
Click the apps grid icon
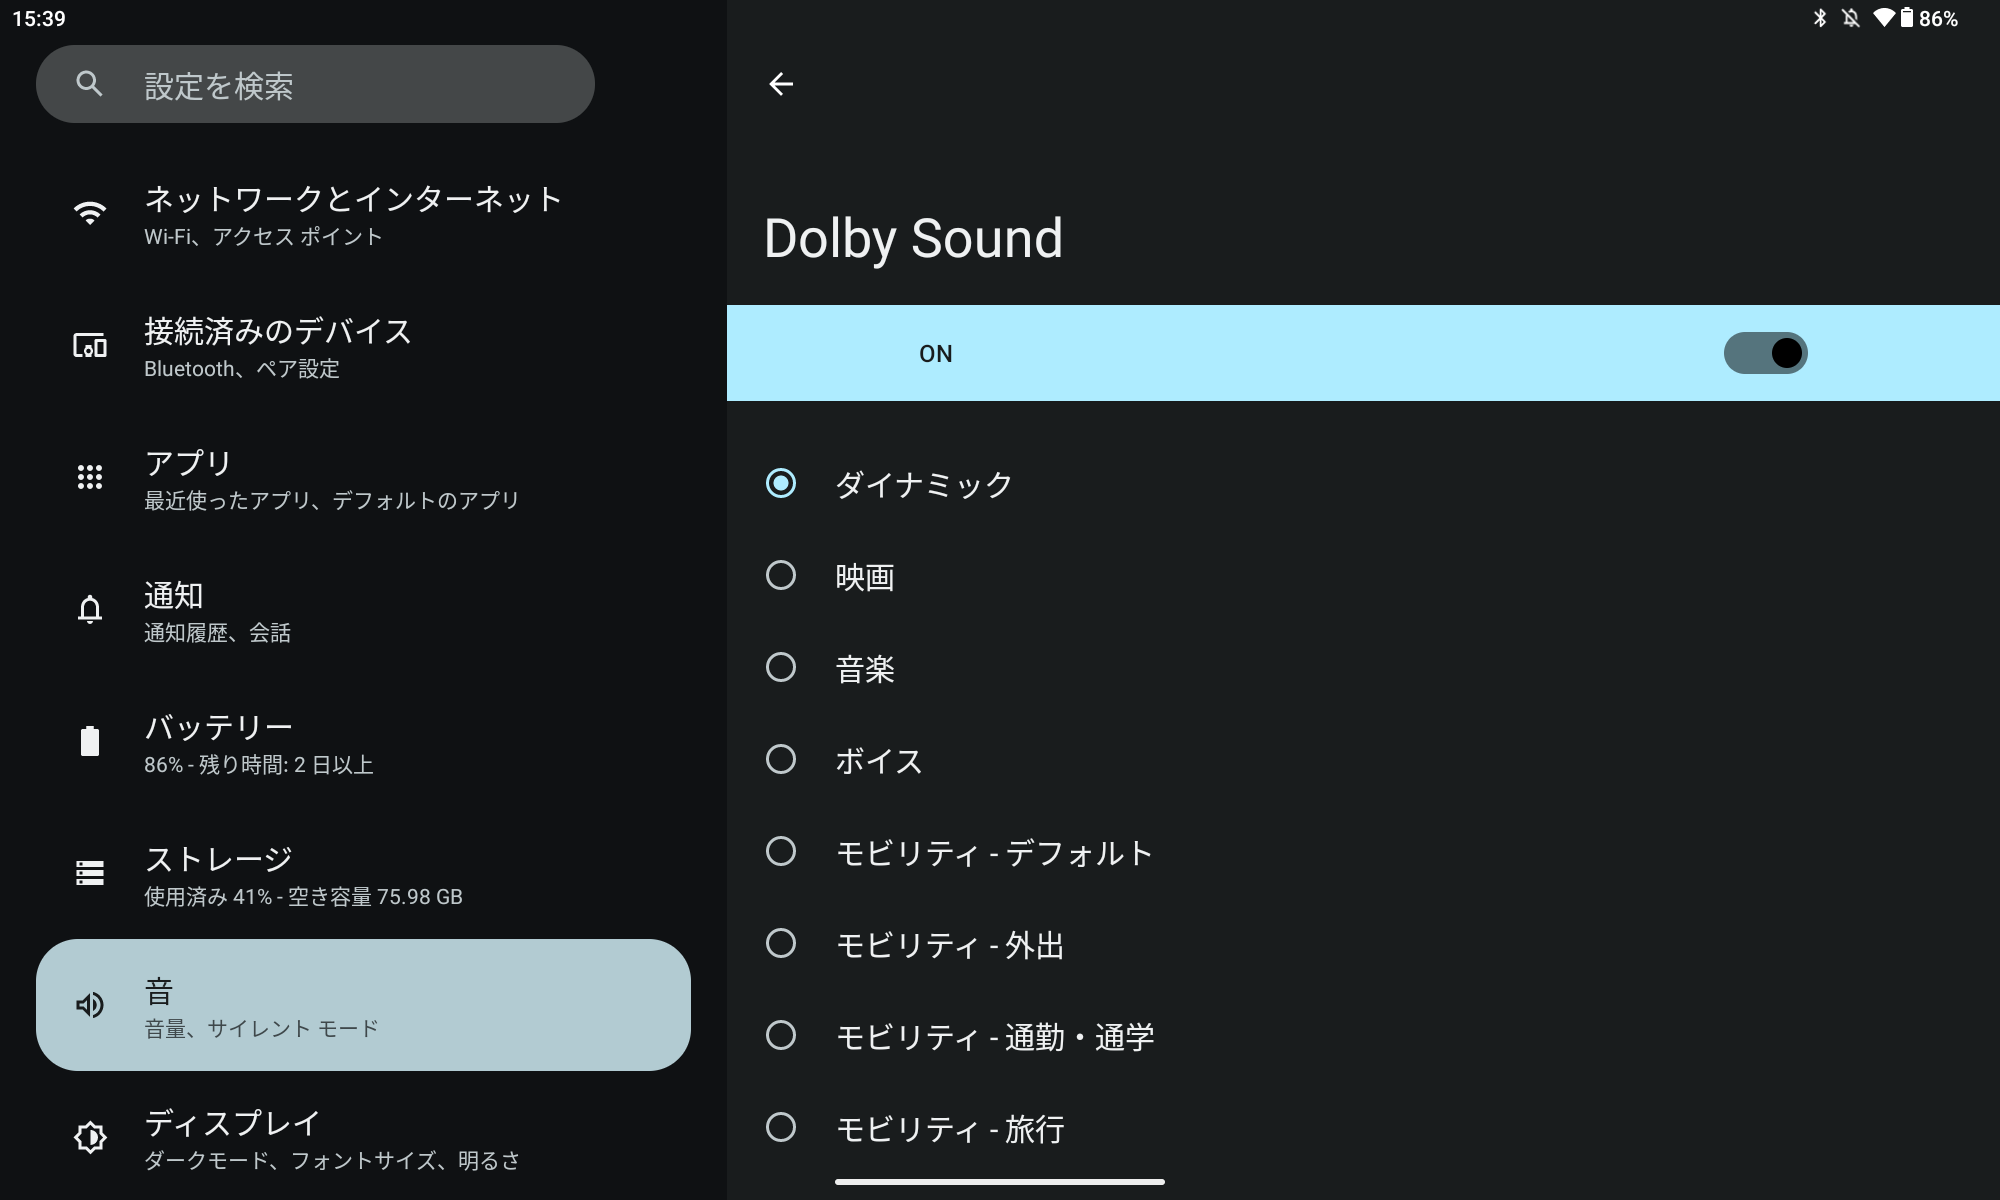pyautogui.click(x=90, y=477)
